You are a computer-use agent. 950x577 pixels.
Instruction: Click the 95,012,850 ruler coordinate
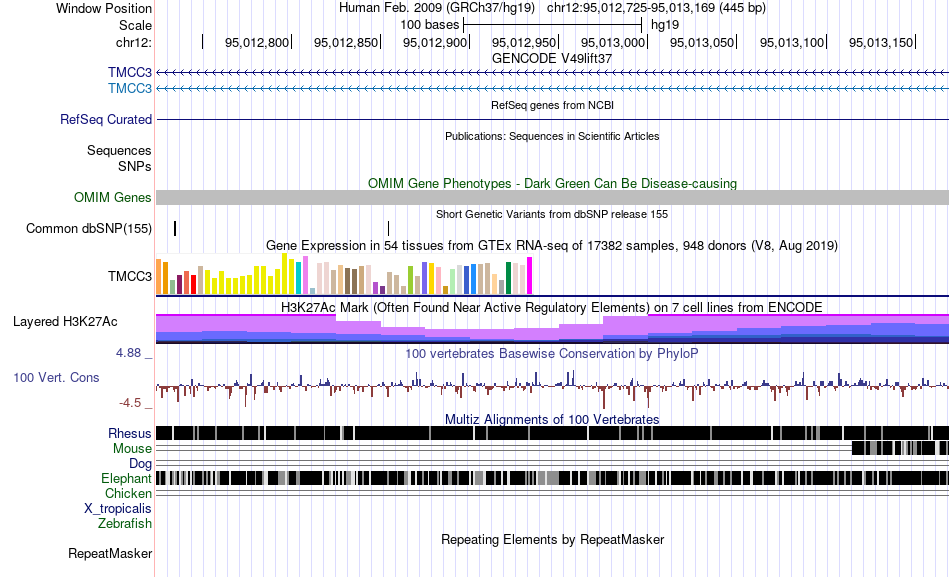pos(346,42)
